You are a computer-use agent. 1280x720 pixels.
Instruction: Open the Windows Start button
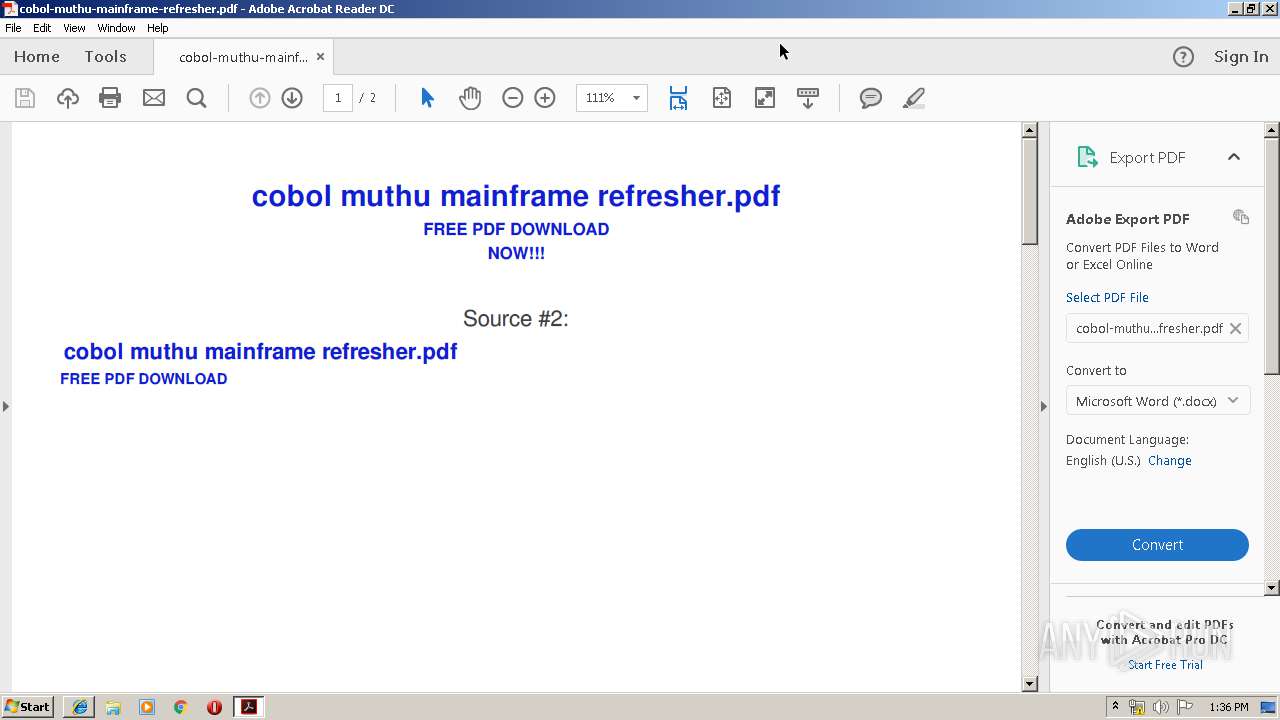(x=28, y=707)
